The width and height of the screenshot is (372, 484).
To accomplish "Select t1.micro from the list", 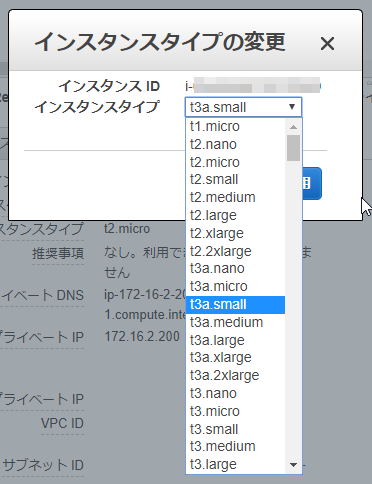I will (x=235, y=127).
